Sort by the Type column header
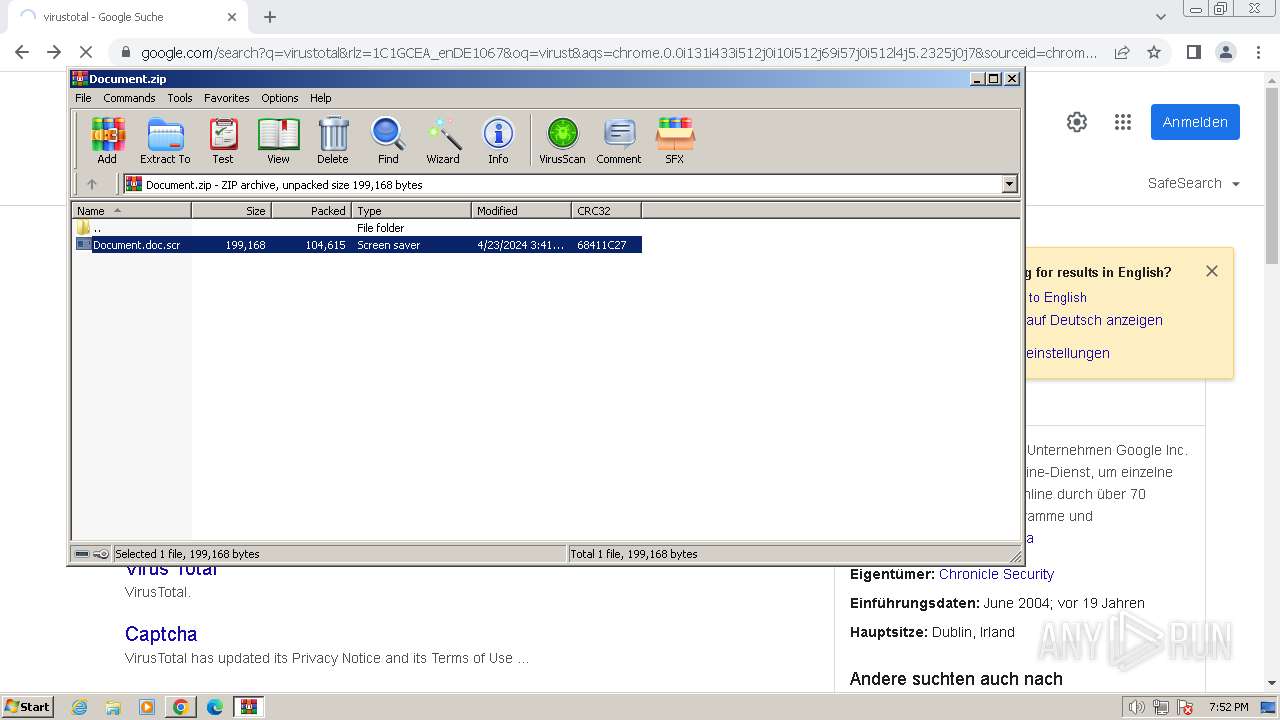The height and width of the screenshot is (720, 1280). tap(411, 210)
